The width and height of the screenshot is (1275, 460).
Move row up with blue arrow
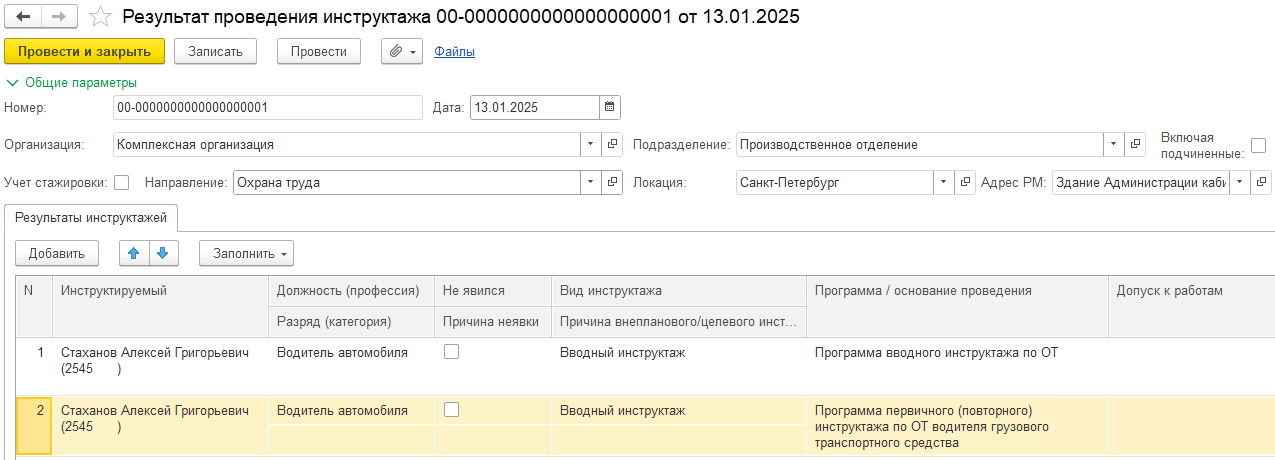pyautogui.click(x=134, y=253)
